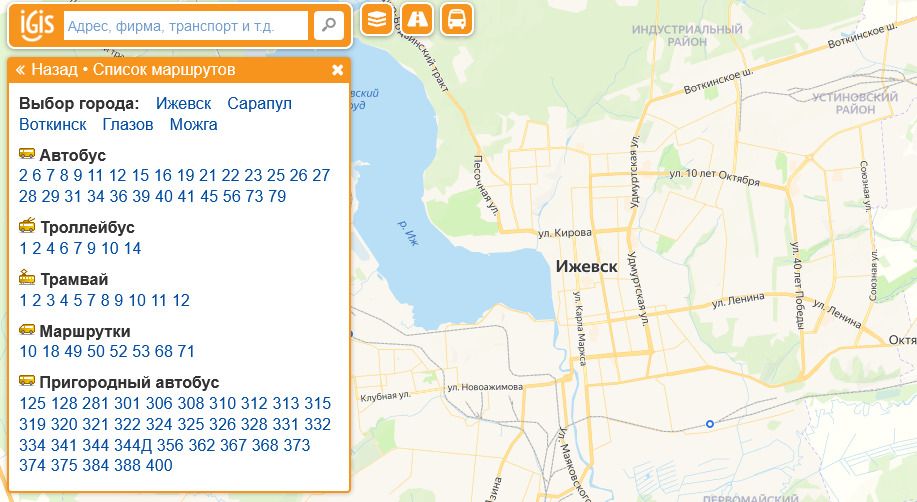917x502 pixels.
Task: Show suburban bus route 400
Action: pos(159,466)
